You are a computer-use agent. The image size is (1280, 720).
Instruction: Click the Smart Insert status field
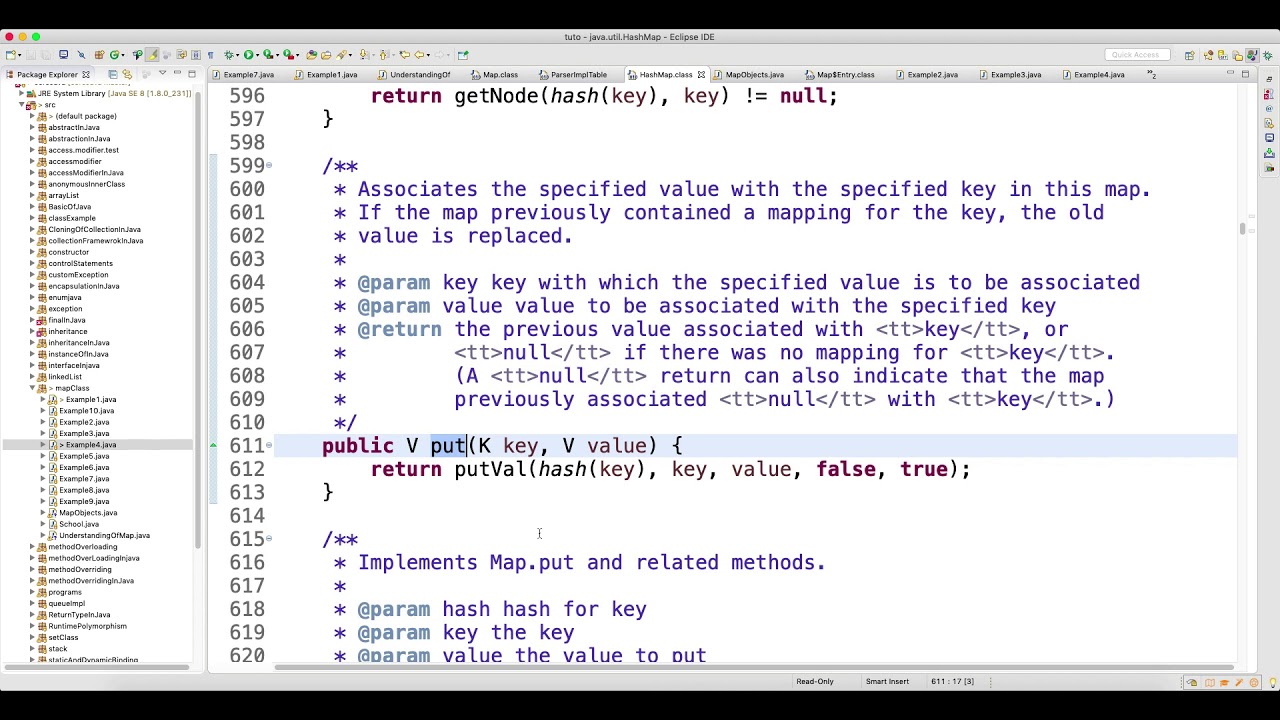pyautogui.click(x=887, y=682)
